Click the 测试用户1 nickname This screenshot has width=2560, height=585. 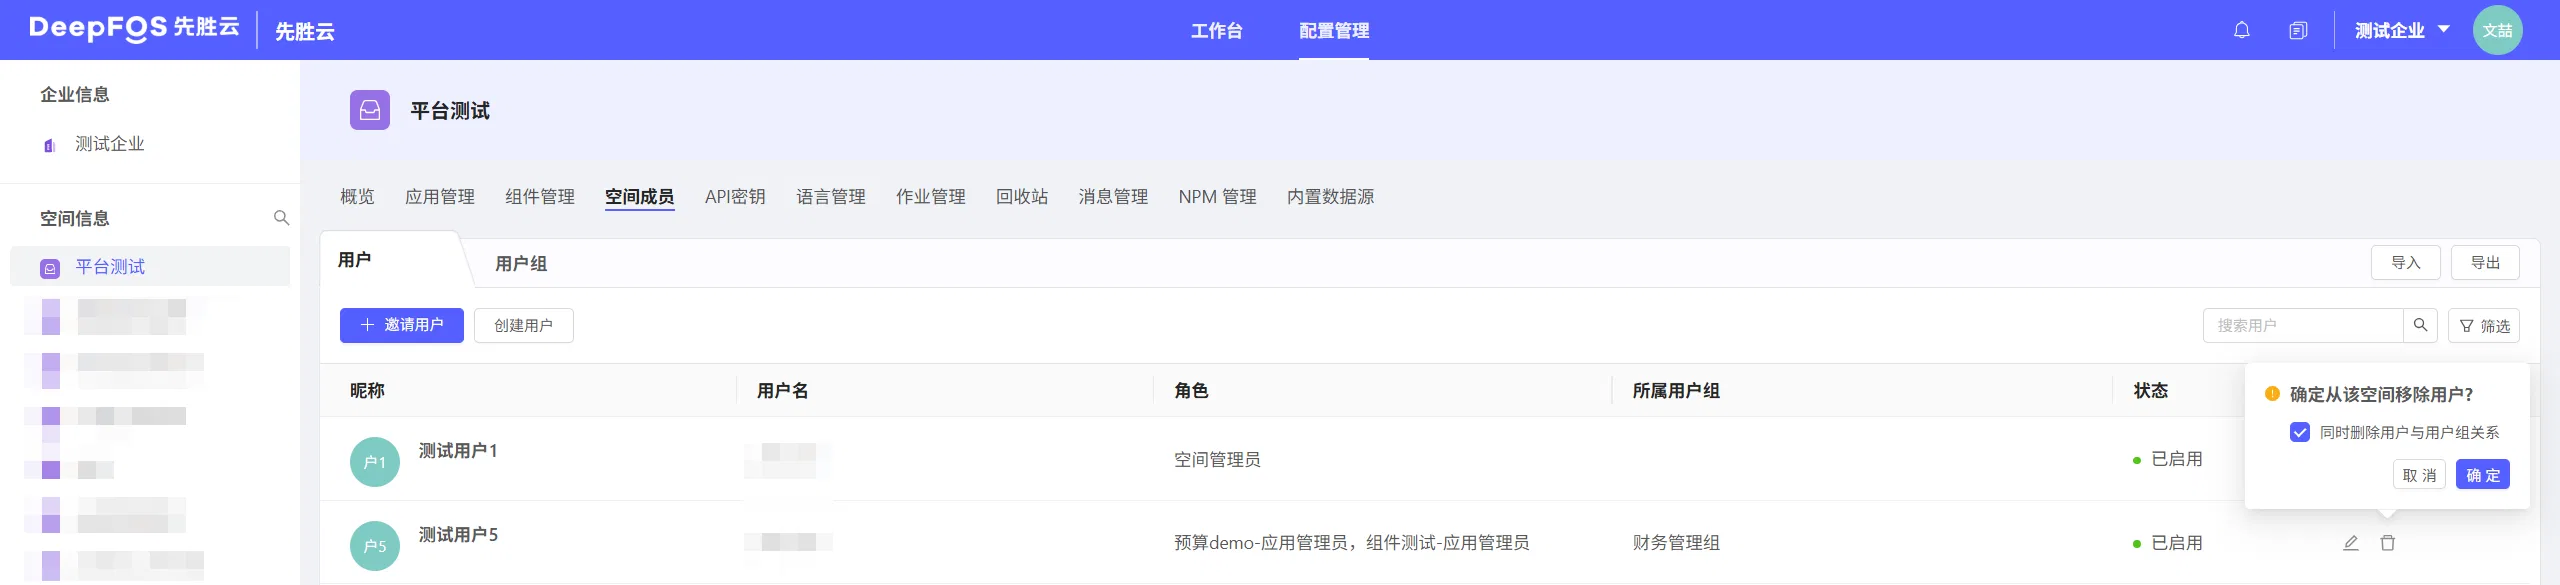[458, 451]
